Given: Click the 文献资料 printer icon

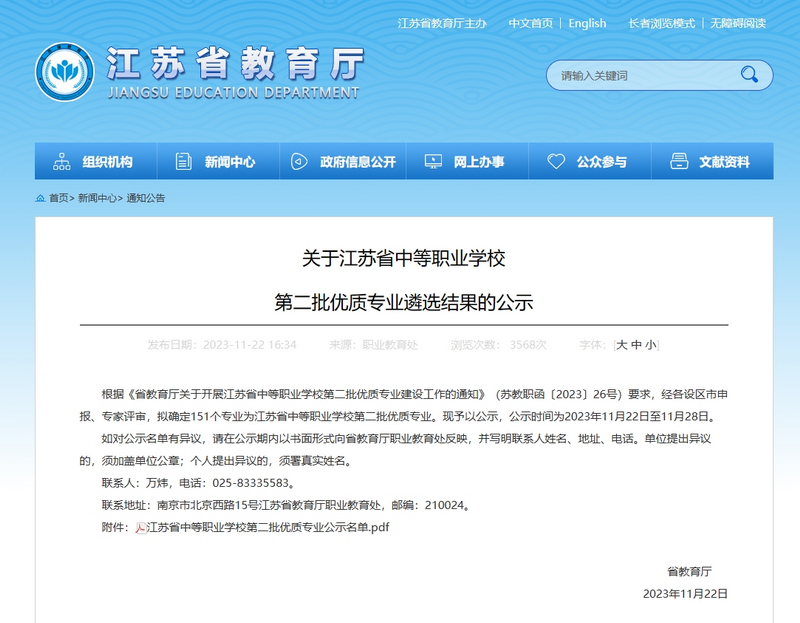Looking at the screenshot, I should tap(682, 159).
